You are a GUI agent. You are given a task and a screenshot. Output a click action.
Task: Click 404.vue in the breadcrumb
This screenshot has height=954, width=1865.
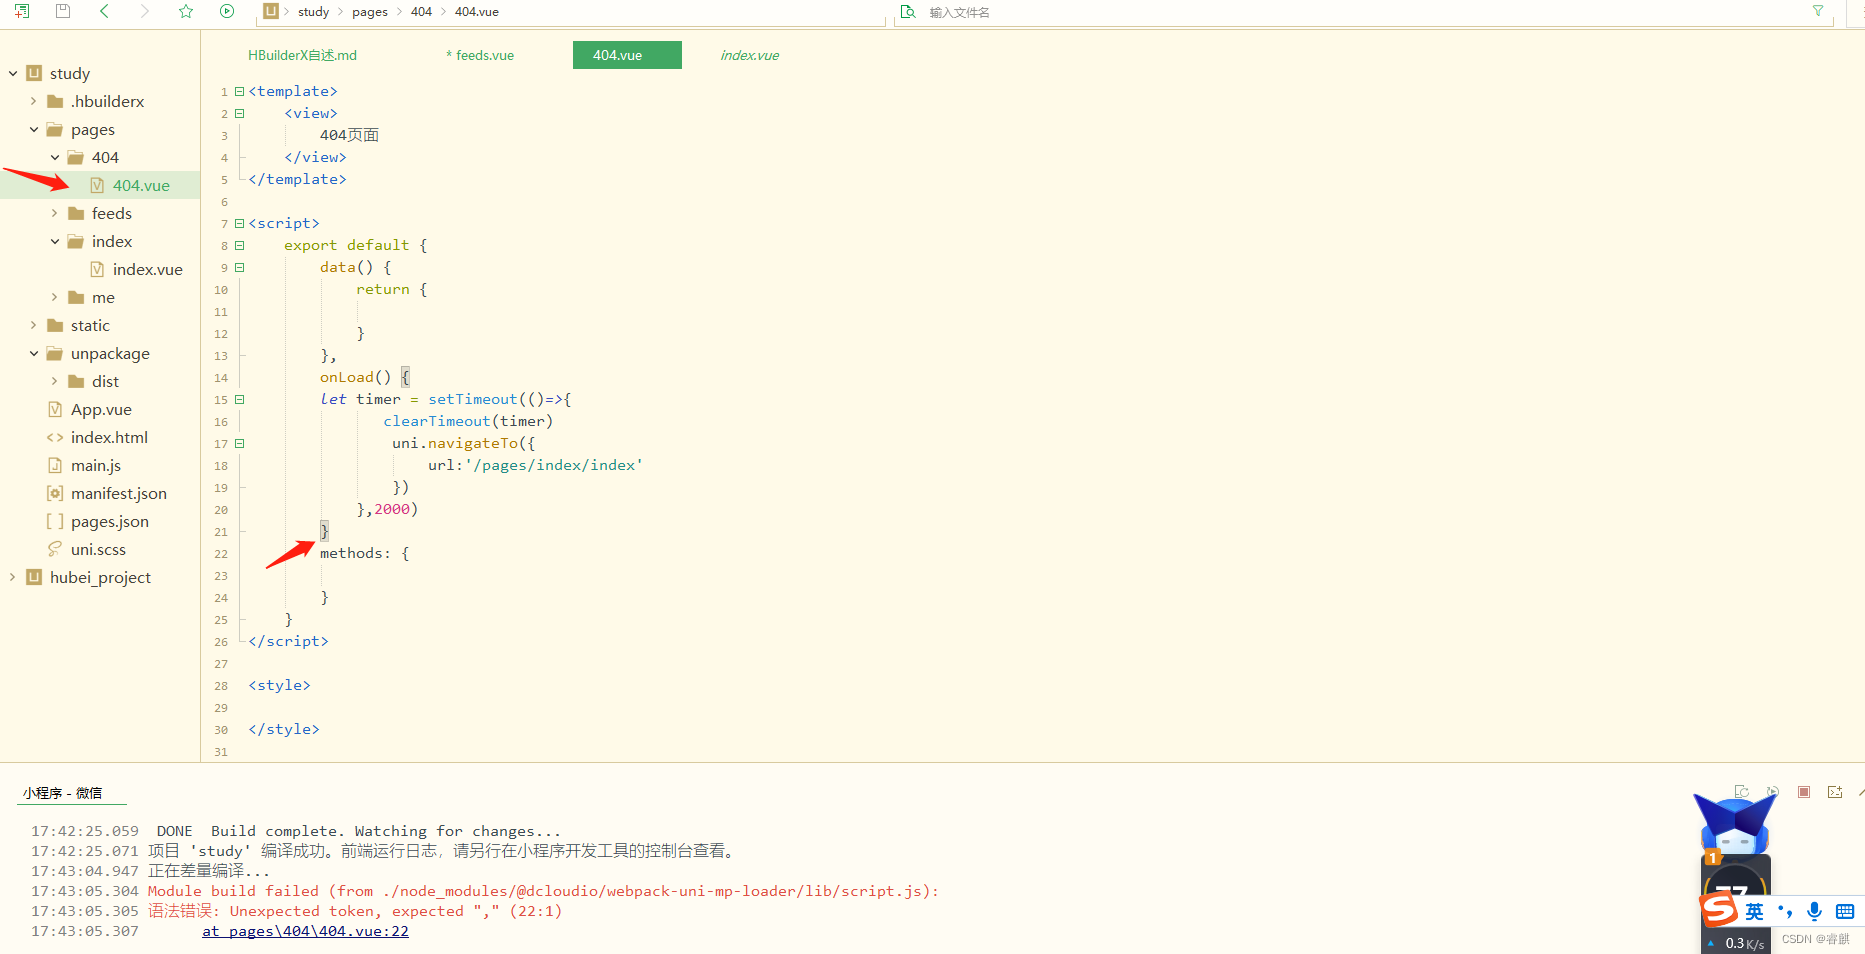477,11
